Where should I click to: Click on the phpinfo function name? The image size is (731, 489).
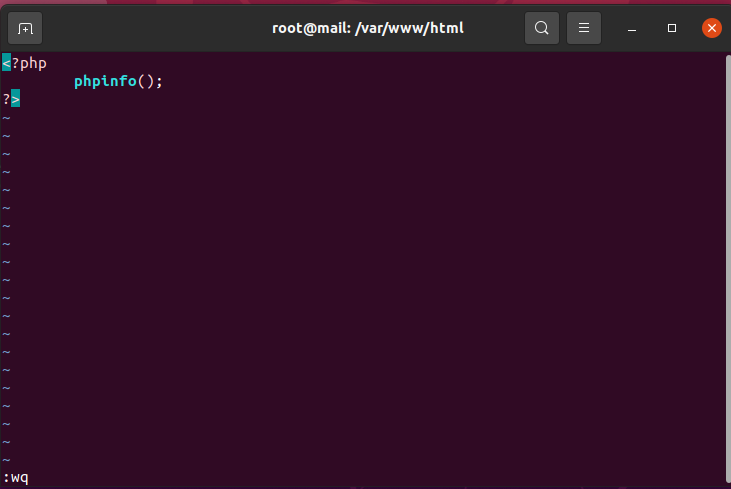pos(105,81)
